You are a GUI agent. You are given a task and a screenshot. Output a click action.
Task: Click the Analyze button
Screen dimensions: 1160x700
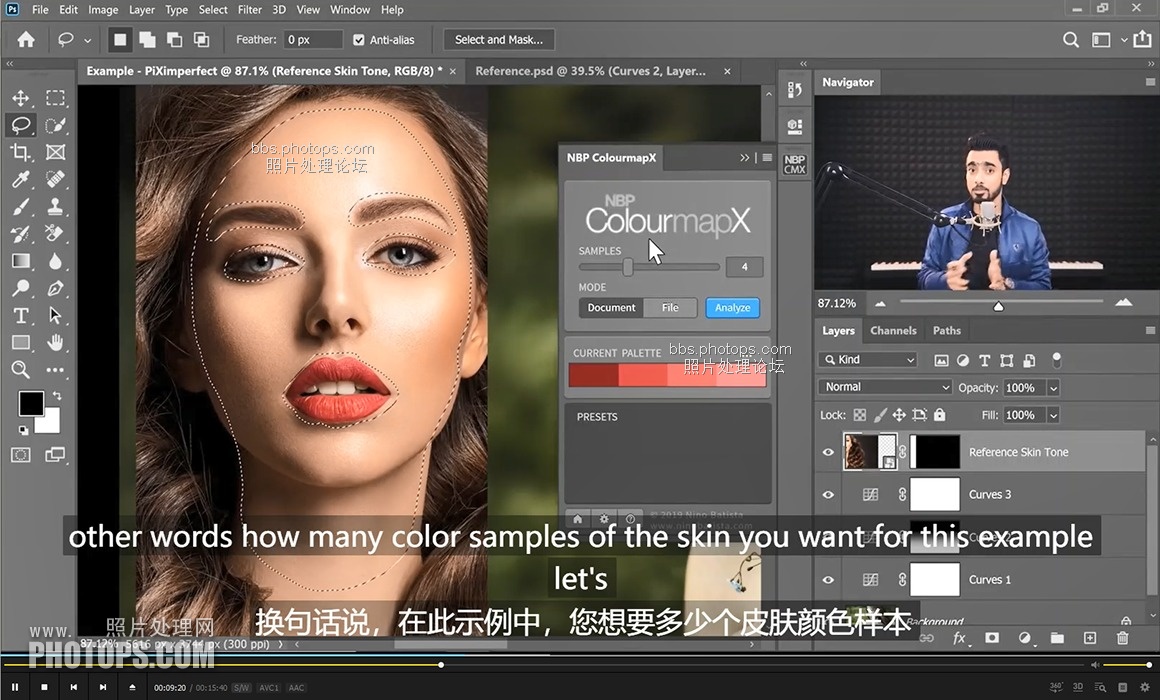click(732, 308)
